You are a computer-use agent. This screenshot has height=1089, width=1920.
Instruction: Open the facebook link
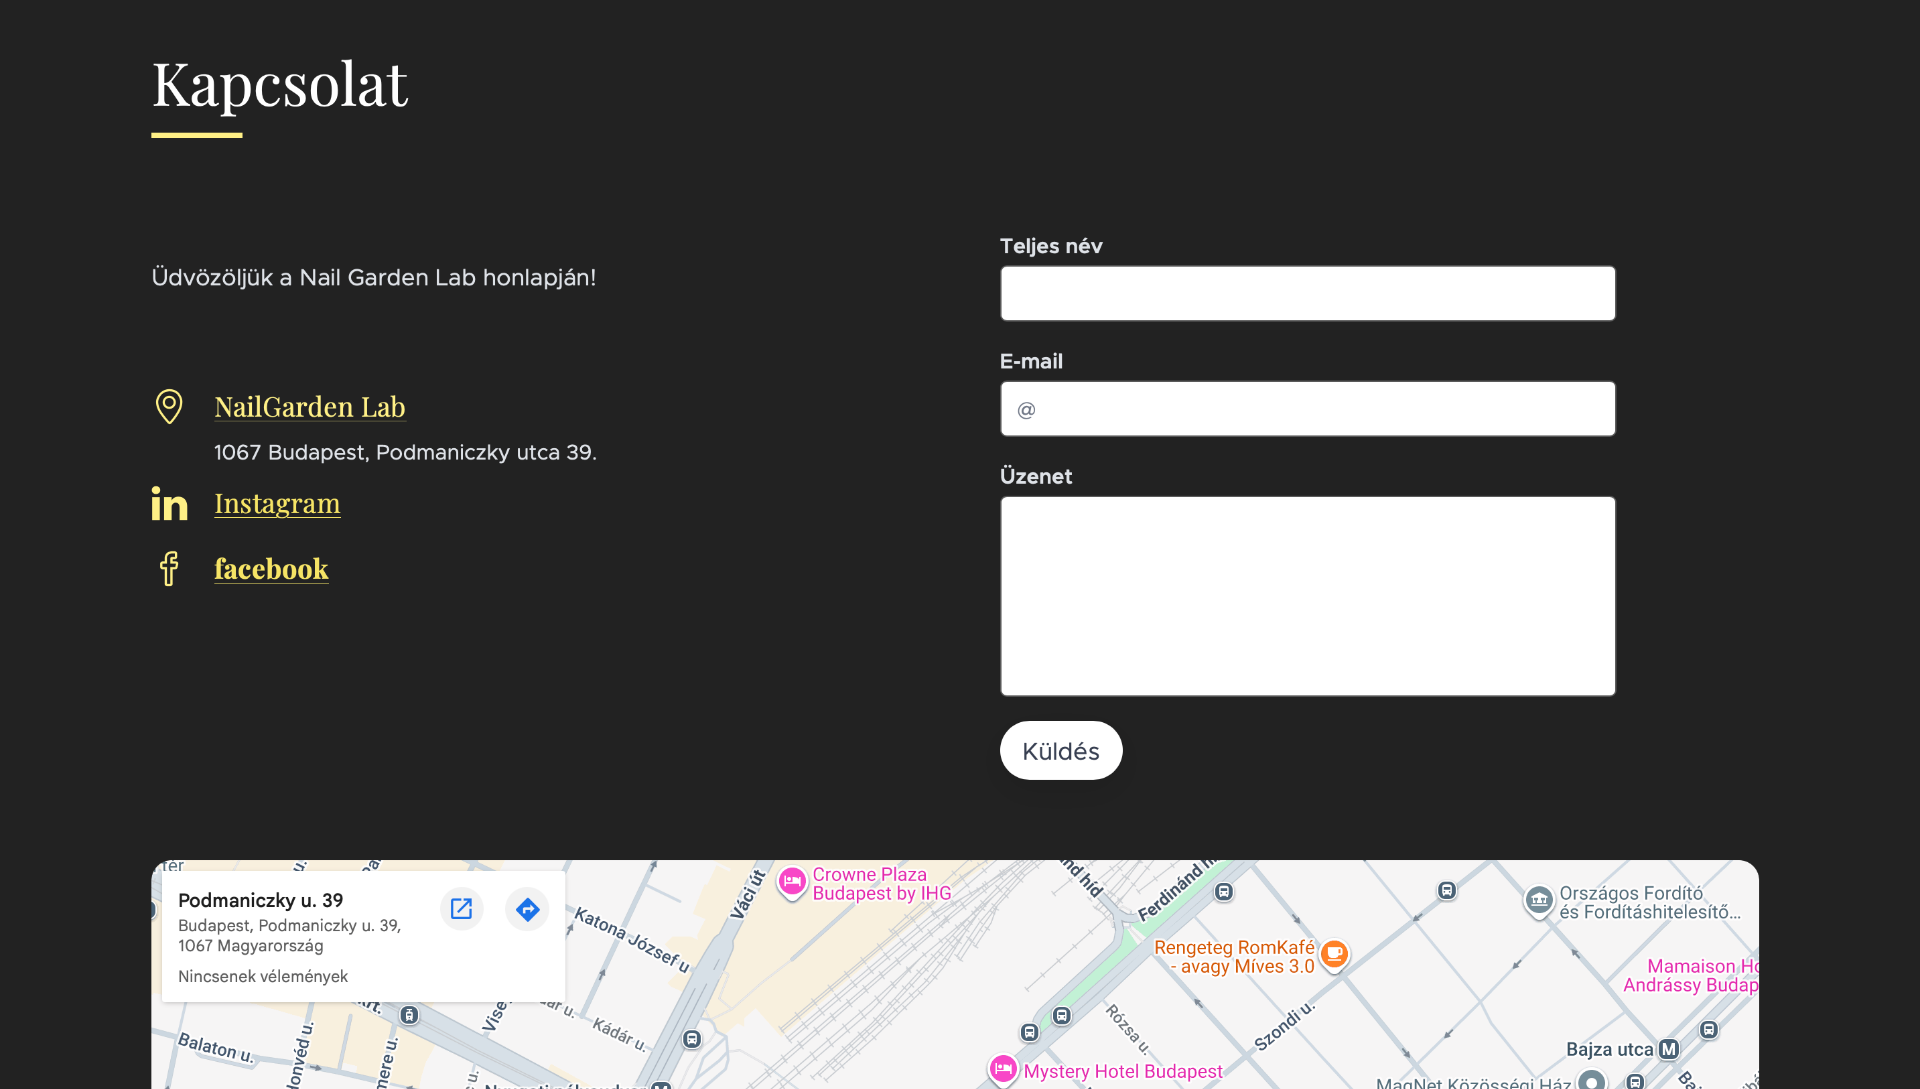click(x=271, y=569)
